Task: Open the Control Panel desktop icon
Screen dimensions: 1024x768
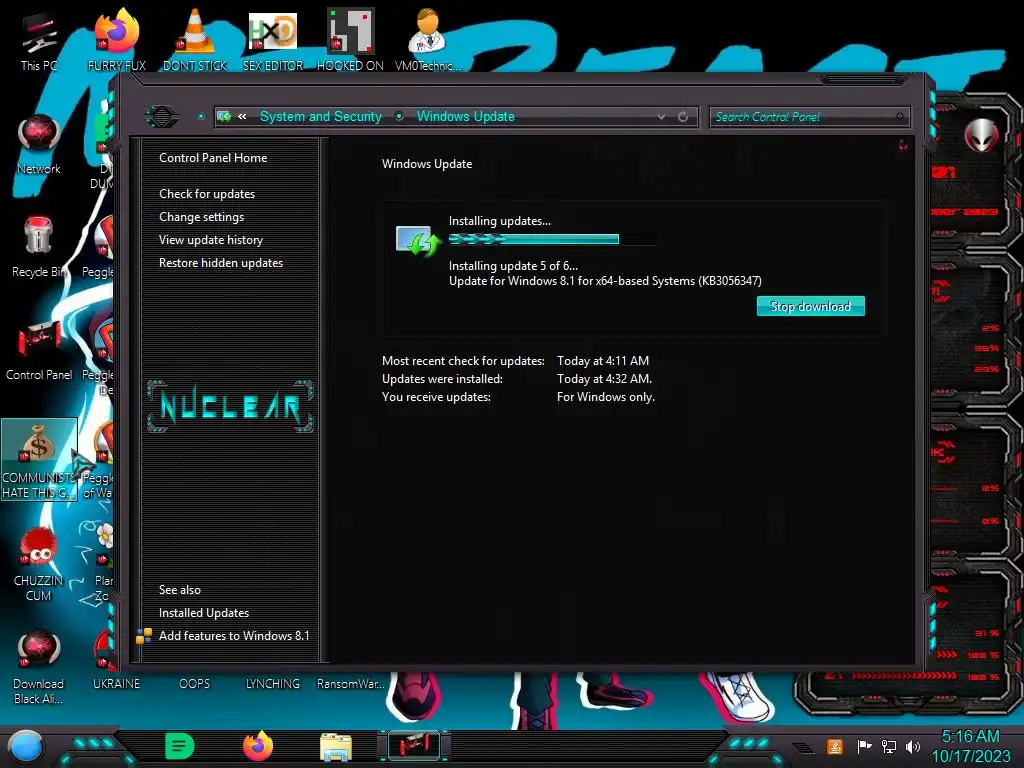Action: click(x=39, y=349)
